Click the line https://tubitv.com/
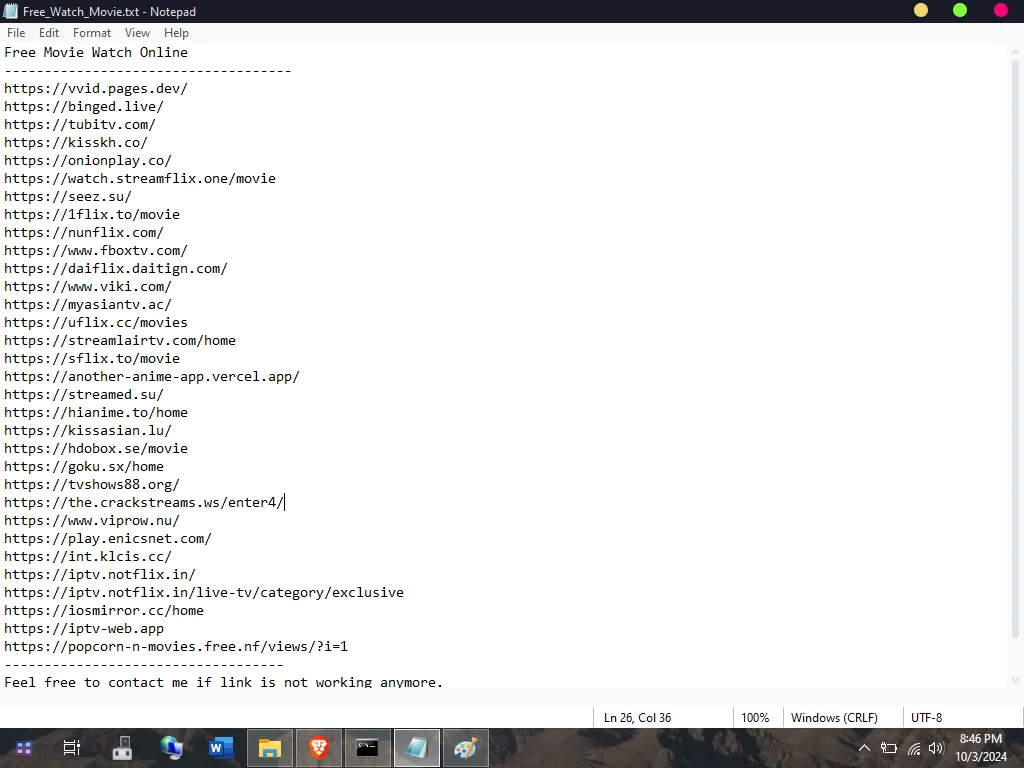Image resolution: width=1024 pixels, height=768 pixels. click(80, 124)
